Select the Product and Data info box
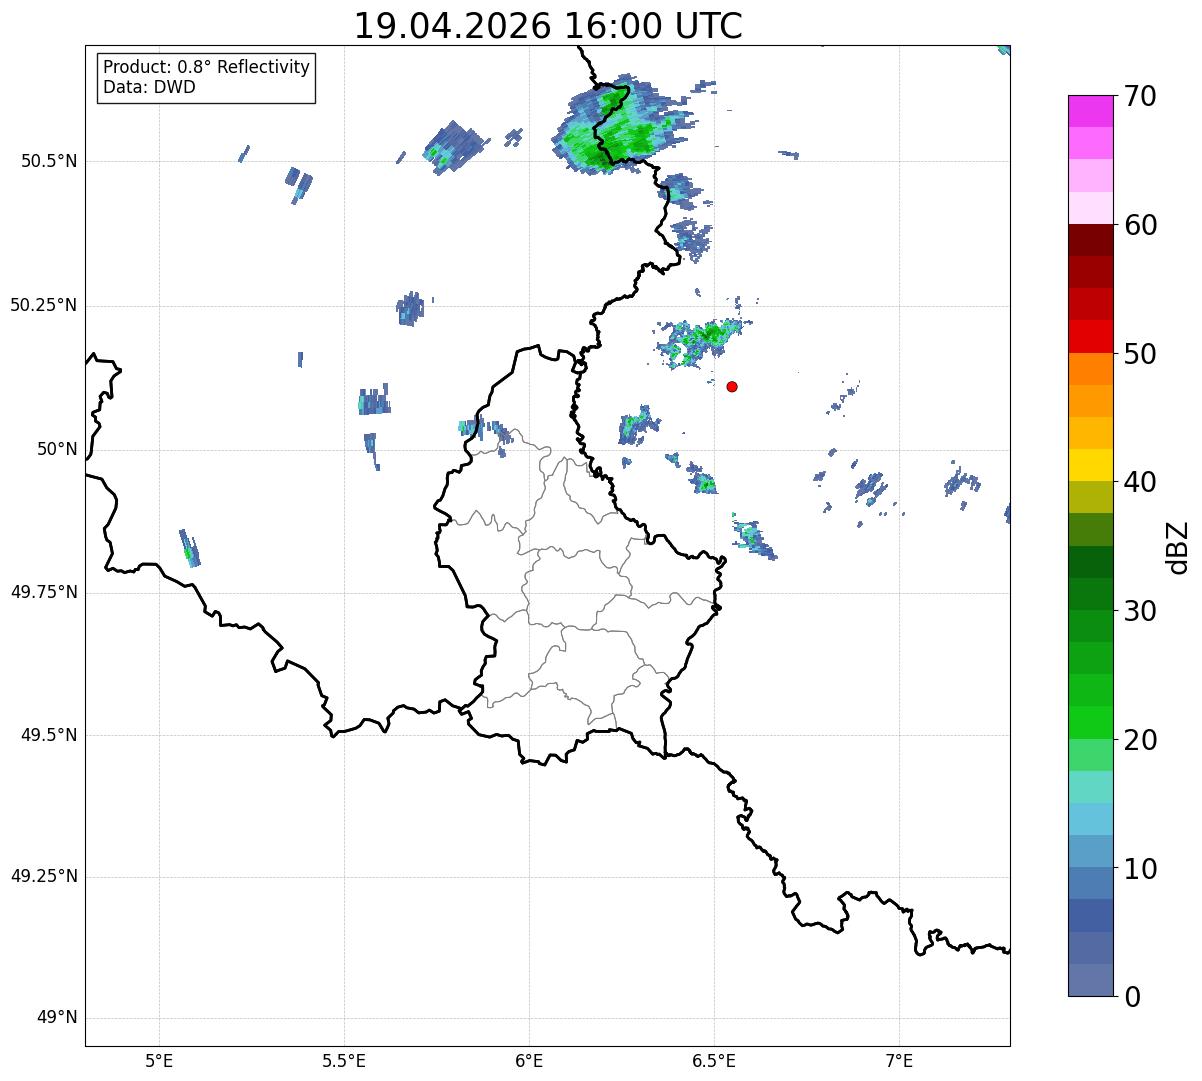This screenshot has height=1081, width=1202. [207, 77]
